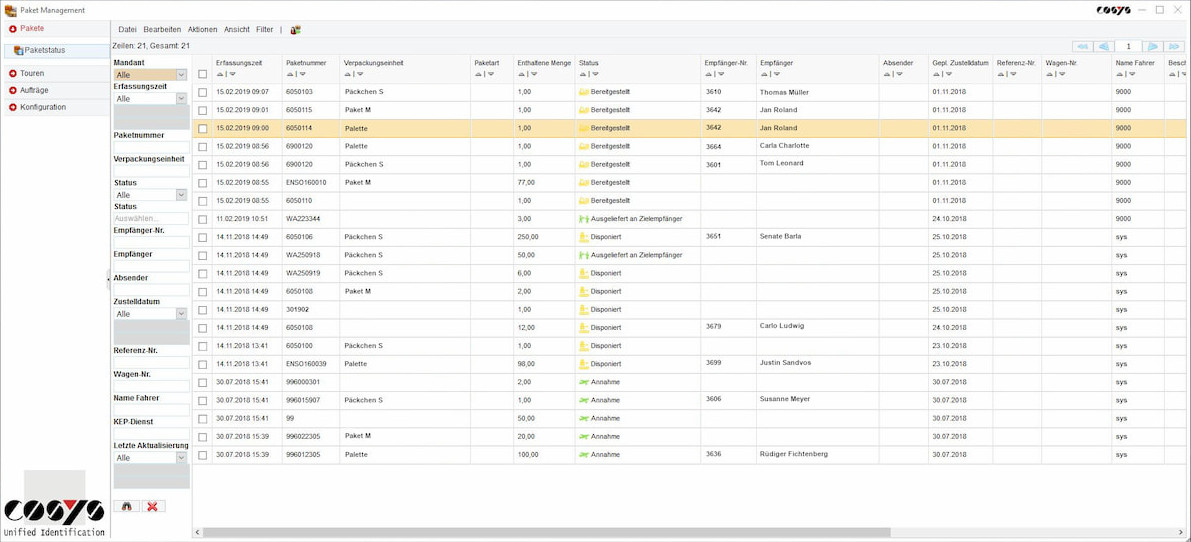
Task: Open the Bearbeiten menu
Action: click(x=162, y=30)
